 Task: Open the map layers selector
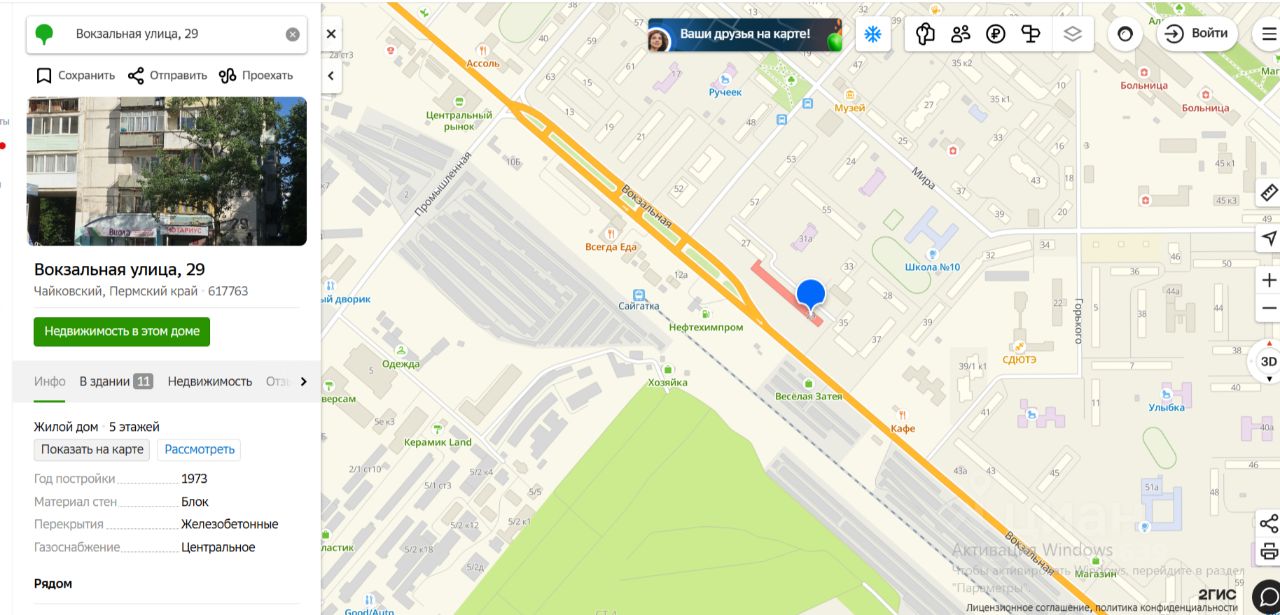coord(1073,34)
